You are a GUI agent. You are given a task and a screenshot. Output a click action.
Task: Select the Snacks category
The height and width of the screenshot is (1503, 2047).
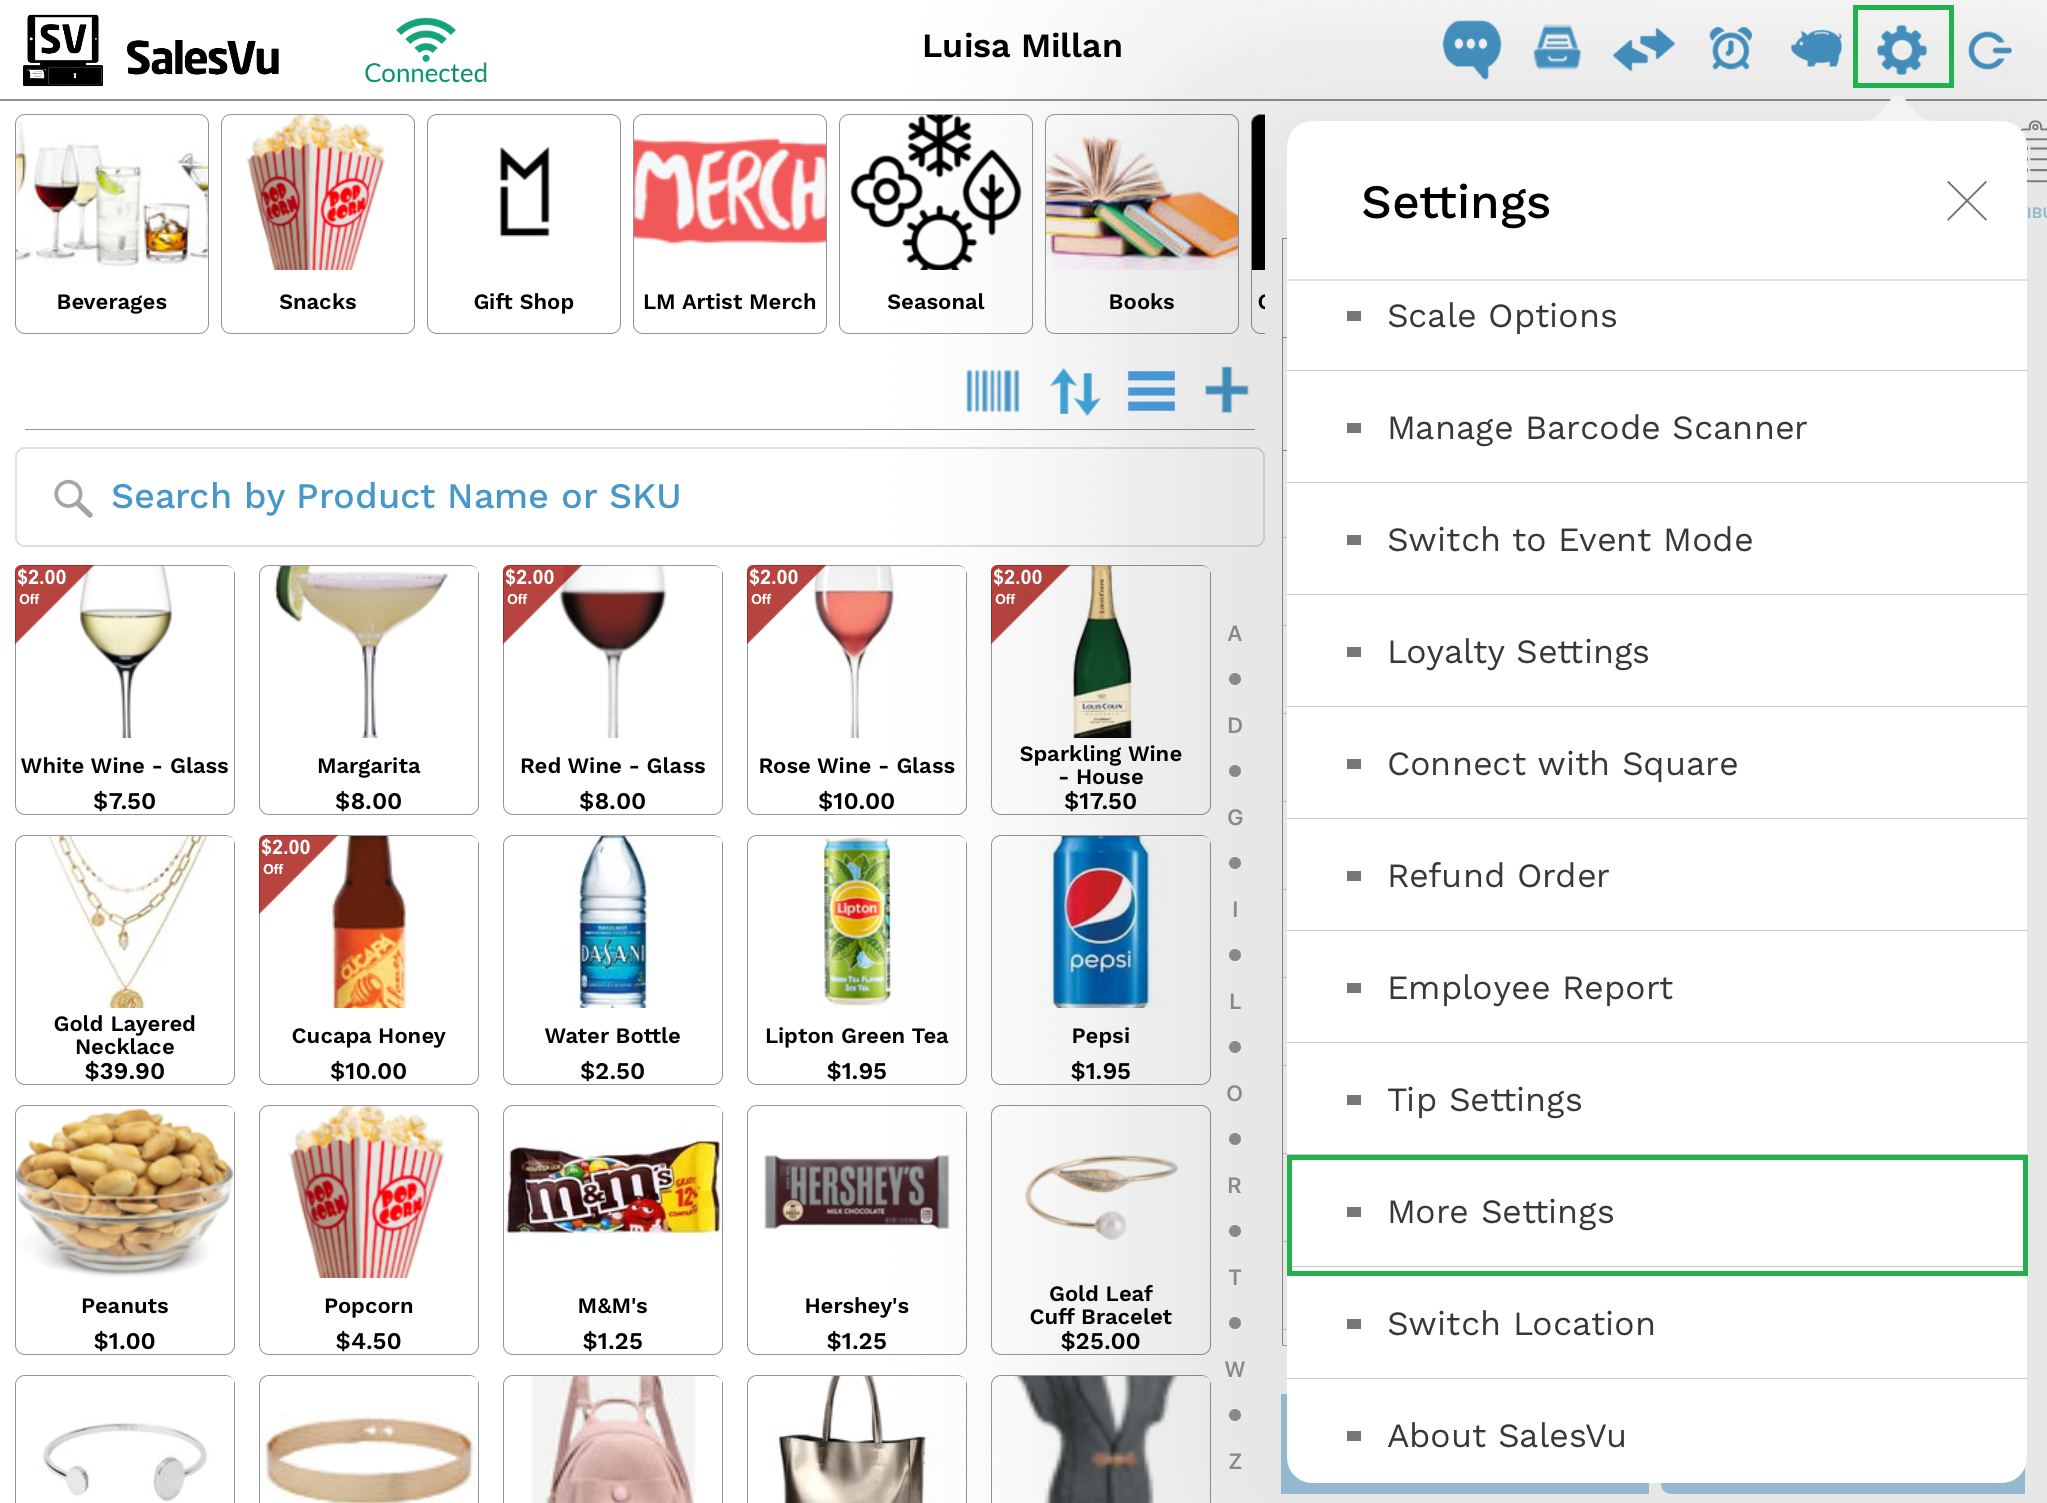tap(318, 224)
